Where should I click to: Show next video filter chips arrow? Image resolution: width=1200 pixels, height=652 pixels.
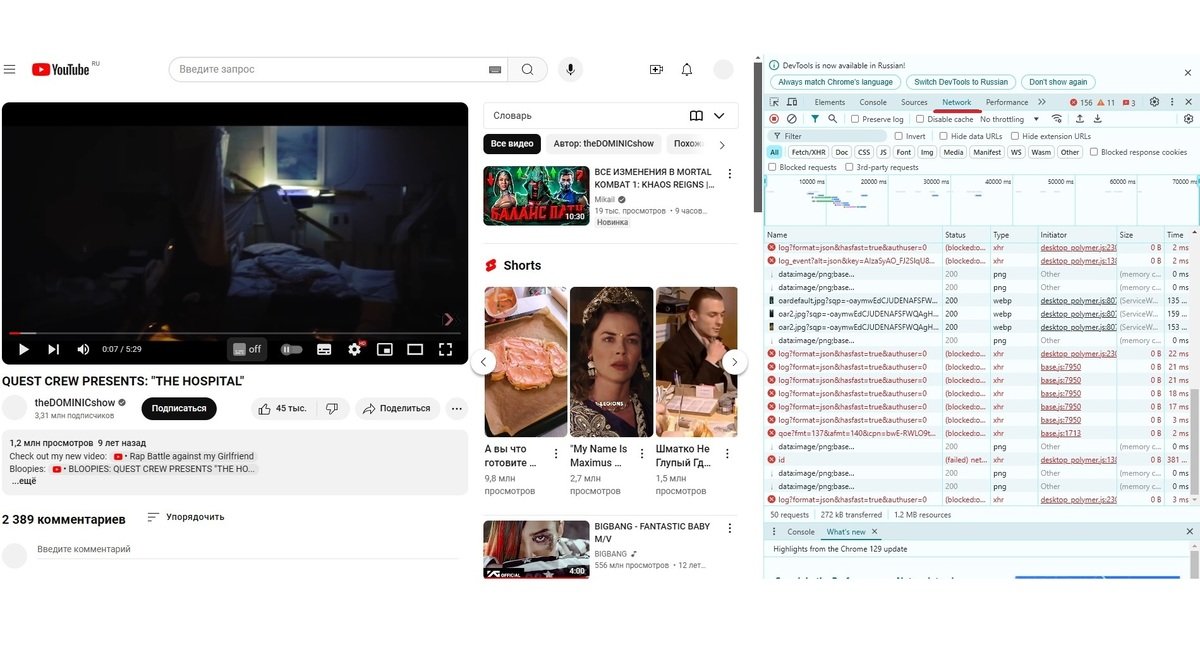coord(723,144)
